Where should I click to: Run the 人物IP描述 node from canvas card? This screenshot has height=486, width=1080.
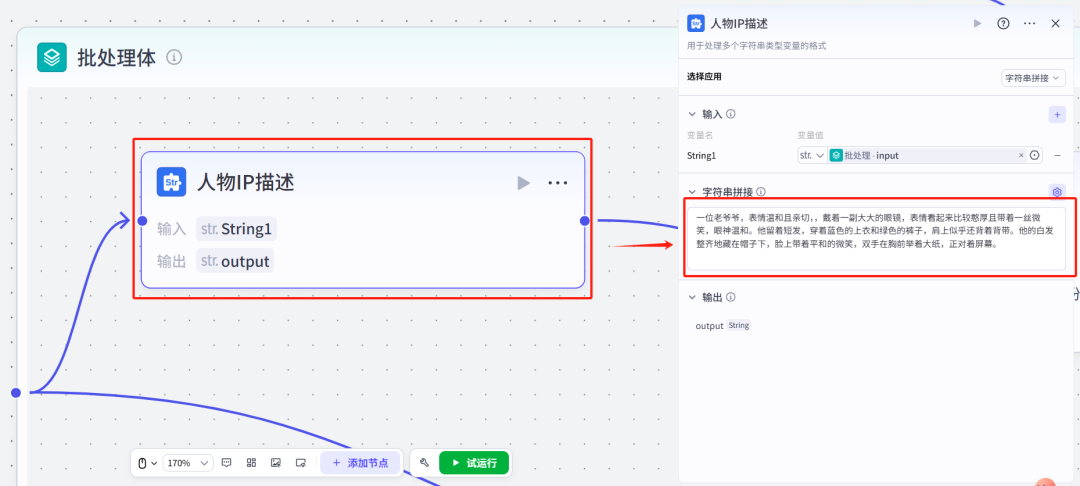click(x=523, y=182)
